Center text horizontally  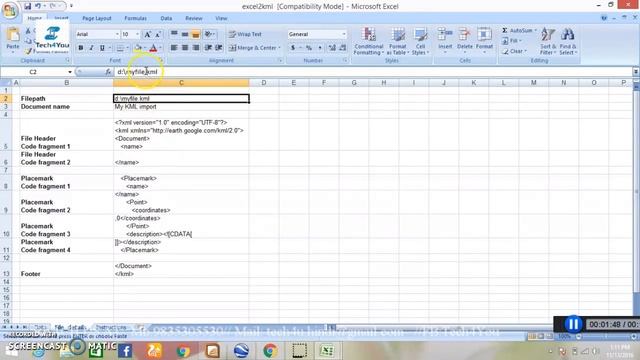coord(185,48)
